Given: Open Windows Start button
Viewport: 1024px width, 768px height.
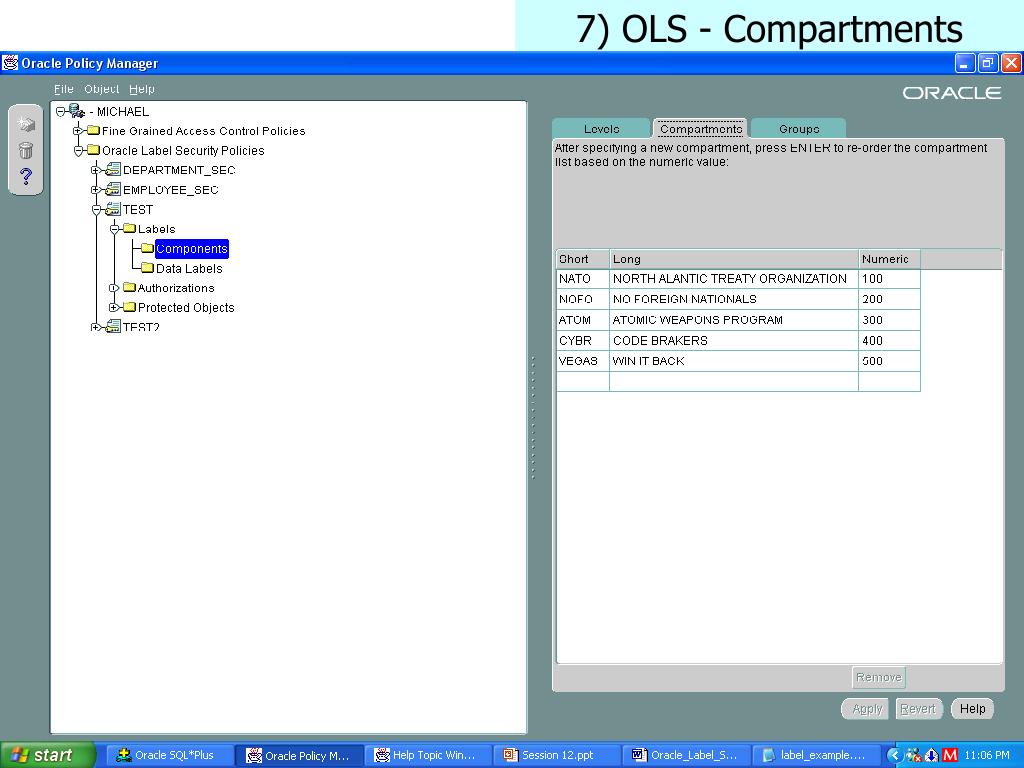Looking at the screenshot, I should click(48, 755).
